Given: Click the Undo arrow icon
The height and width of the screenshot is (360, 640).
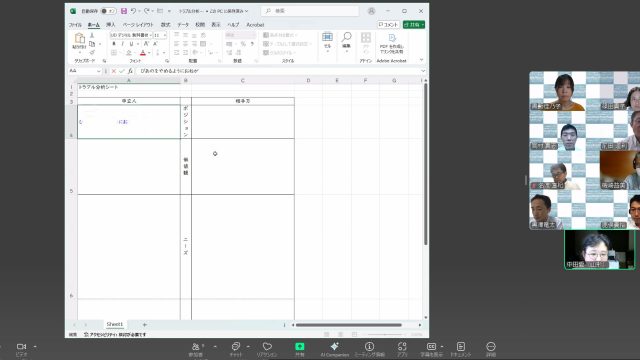Looking at the screenshot, I should 133,11.
